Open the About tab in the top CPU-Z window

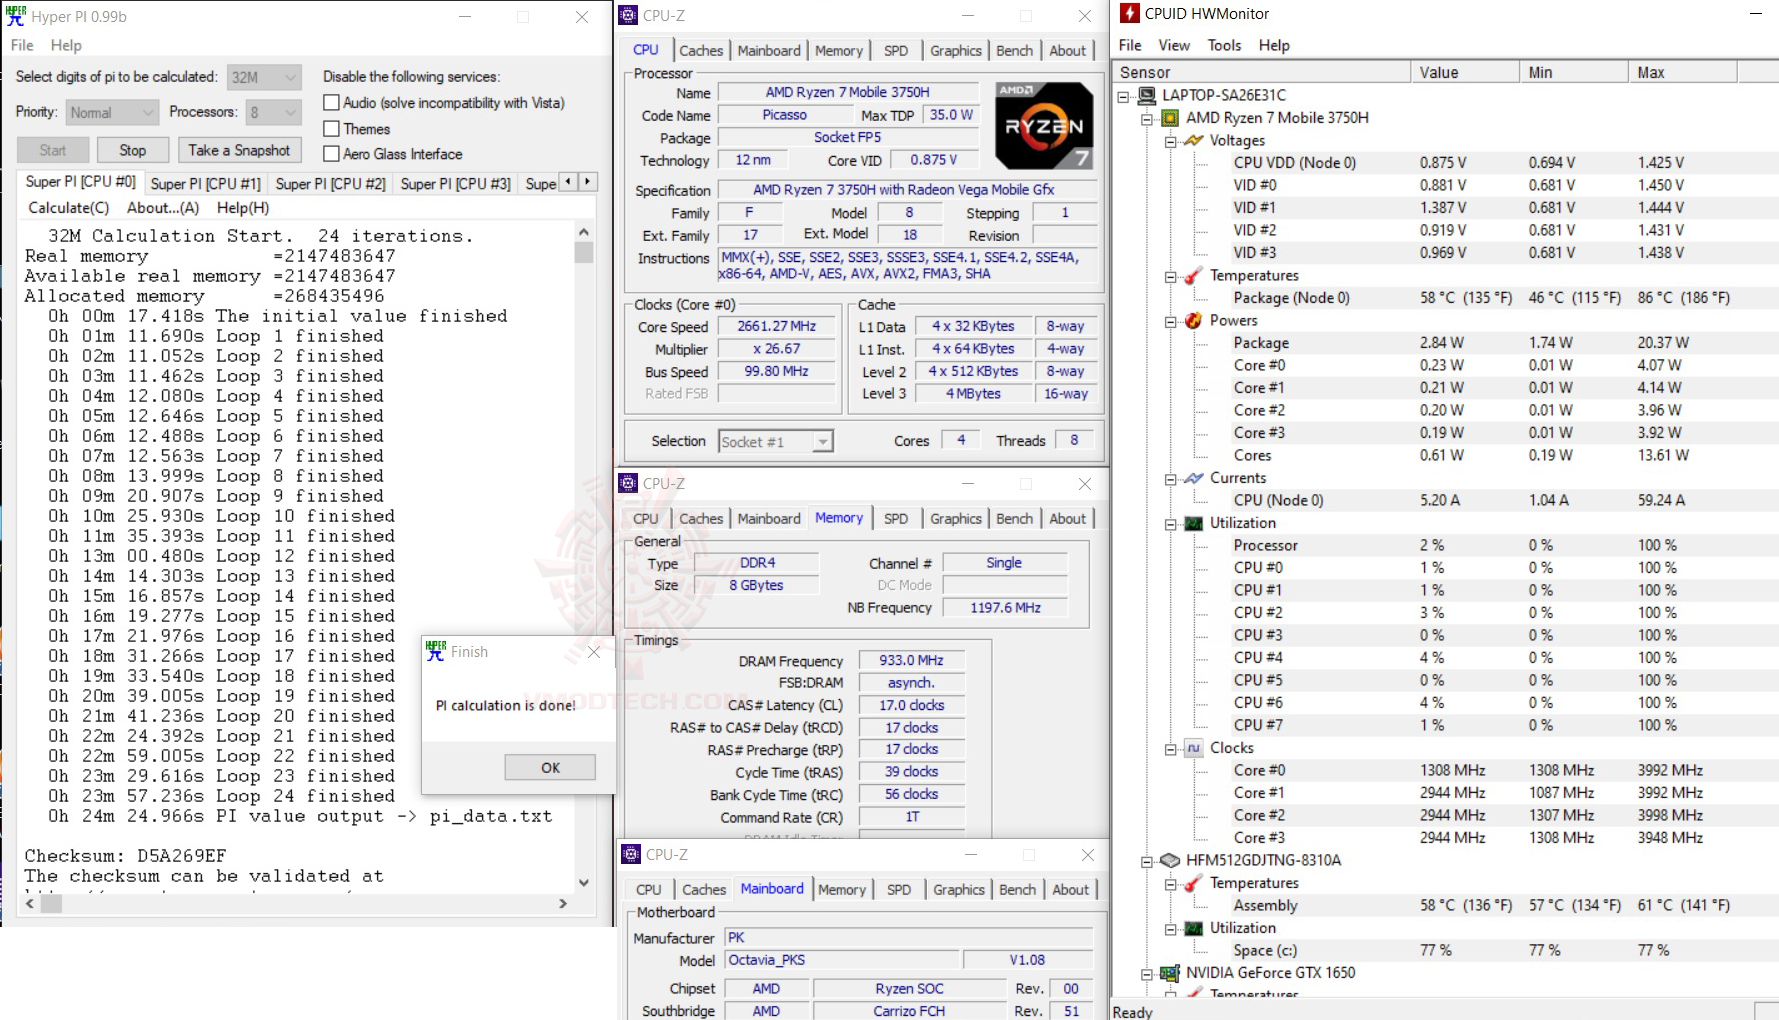1067,50
